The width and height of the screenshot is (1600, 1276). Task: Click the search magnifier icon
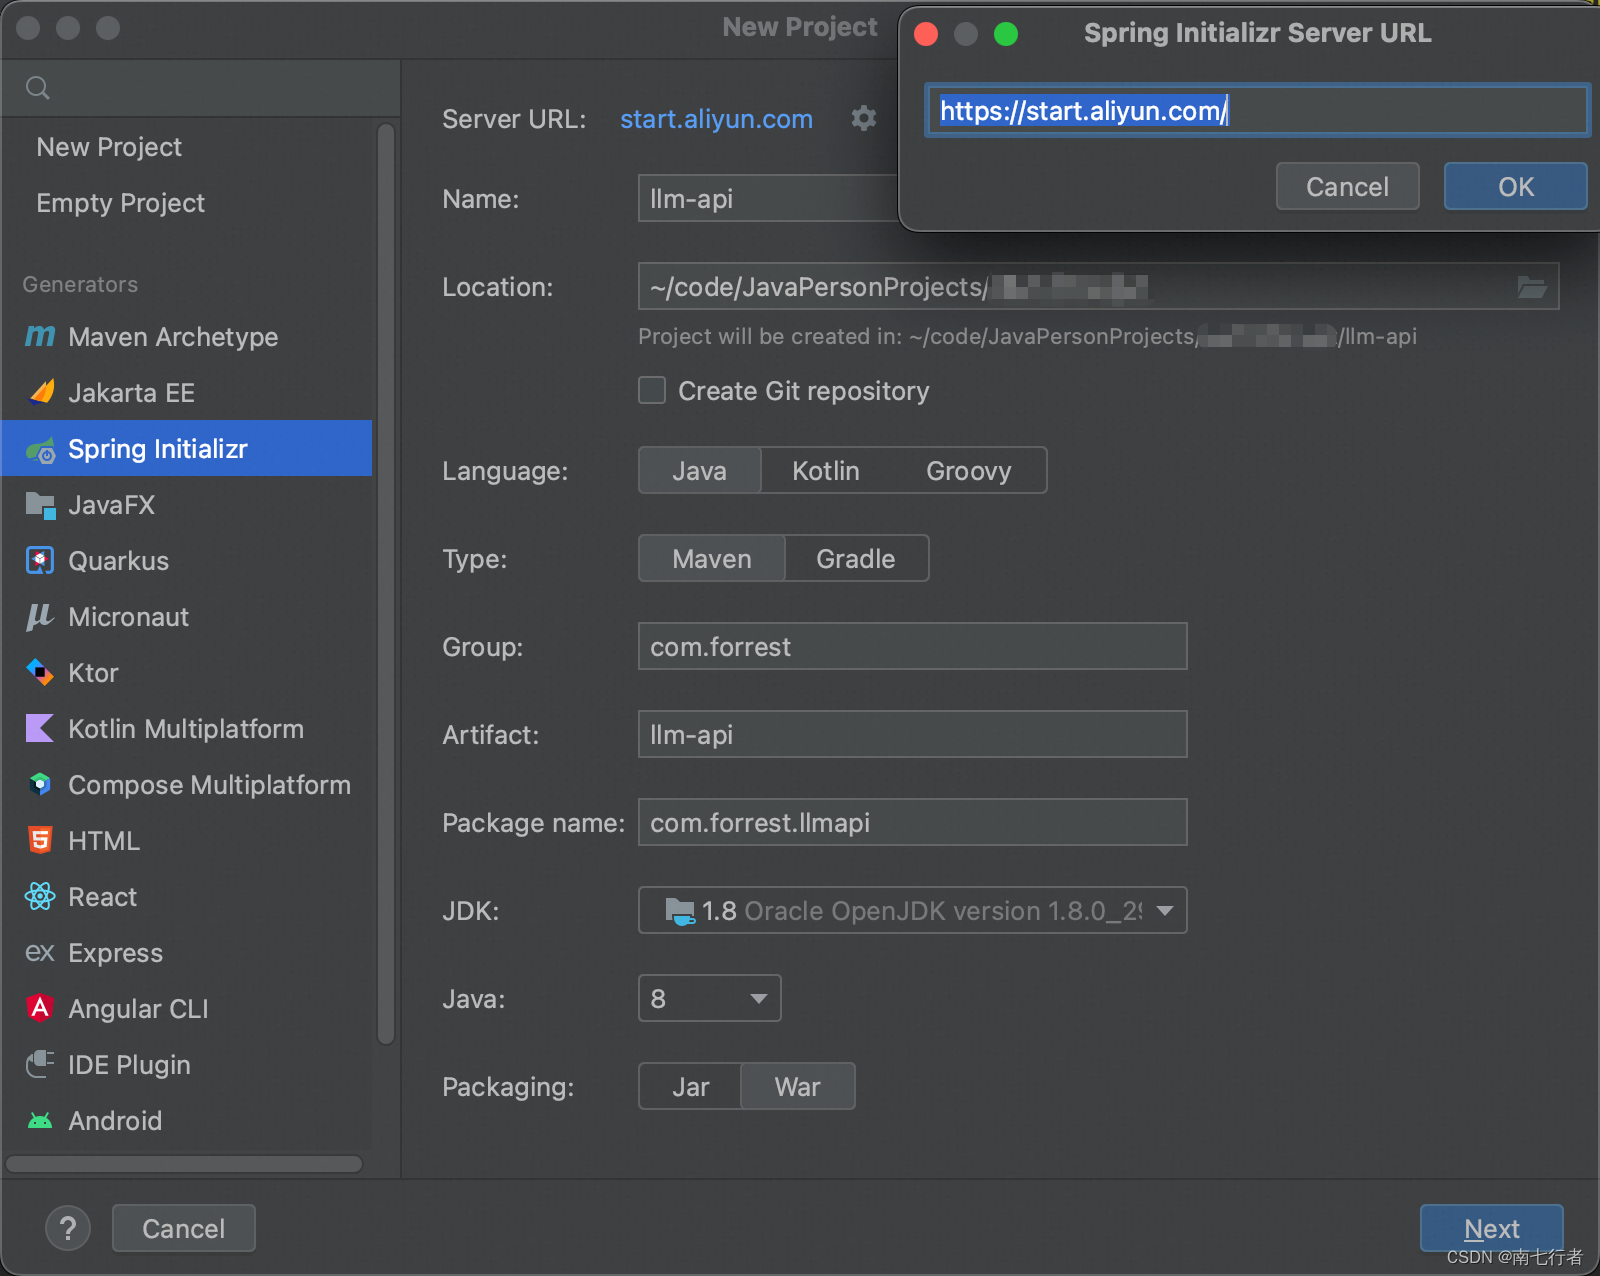(38, 88)
